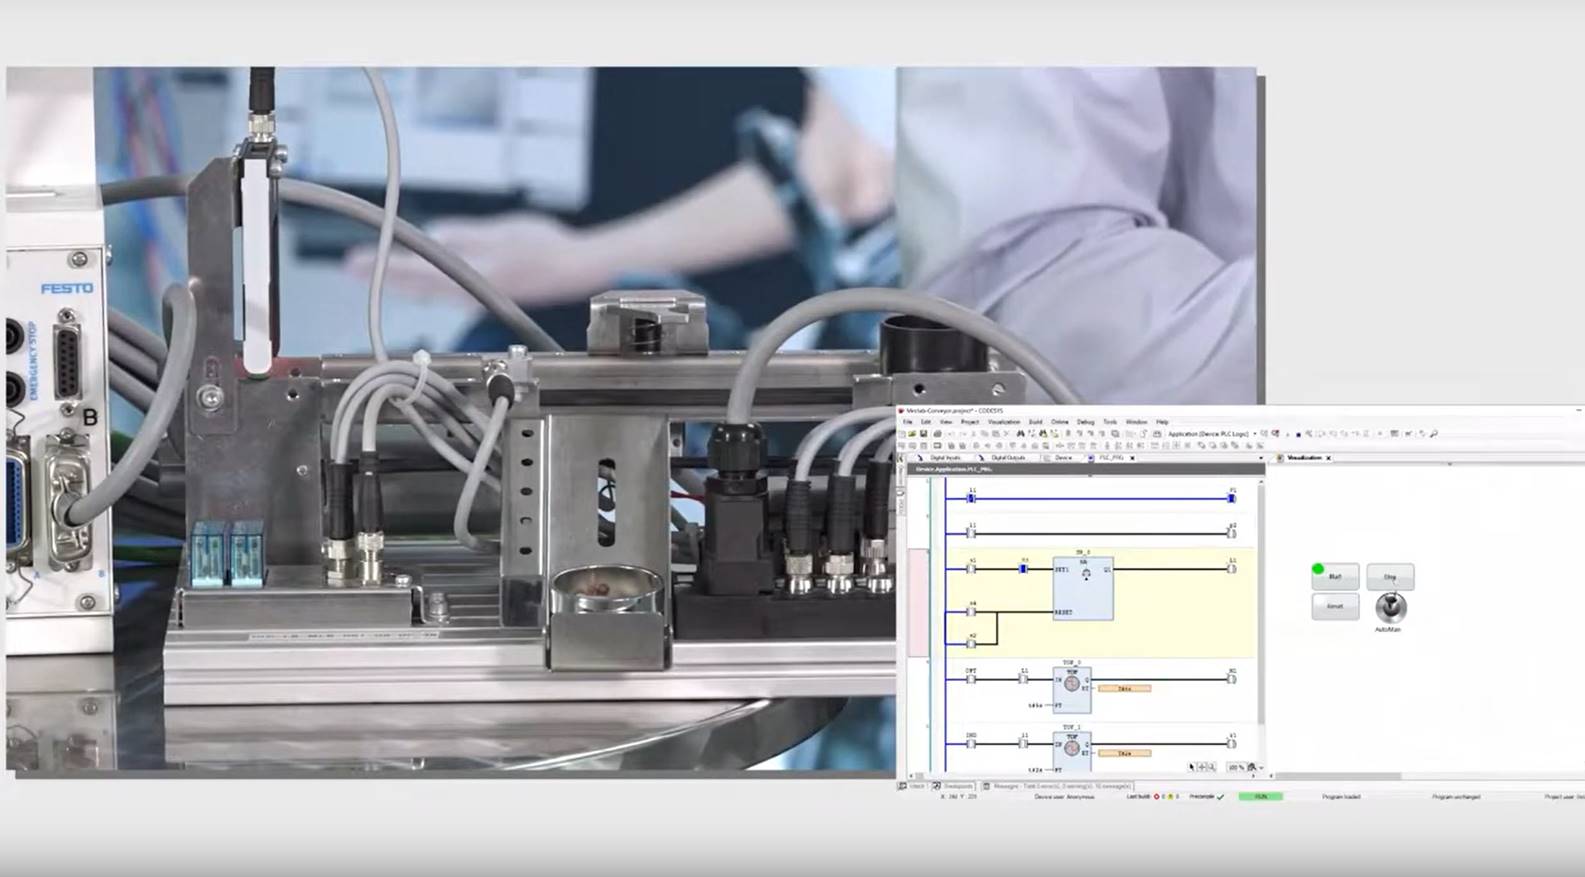Switch to the Digital Outputs tab

pos(1007,458)
